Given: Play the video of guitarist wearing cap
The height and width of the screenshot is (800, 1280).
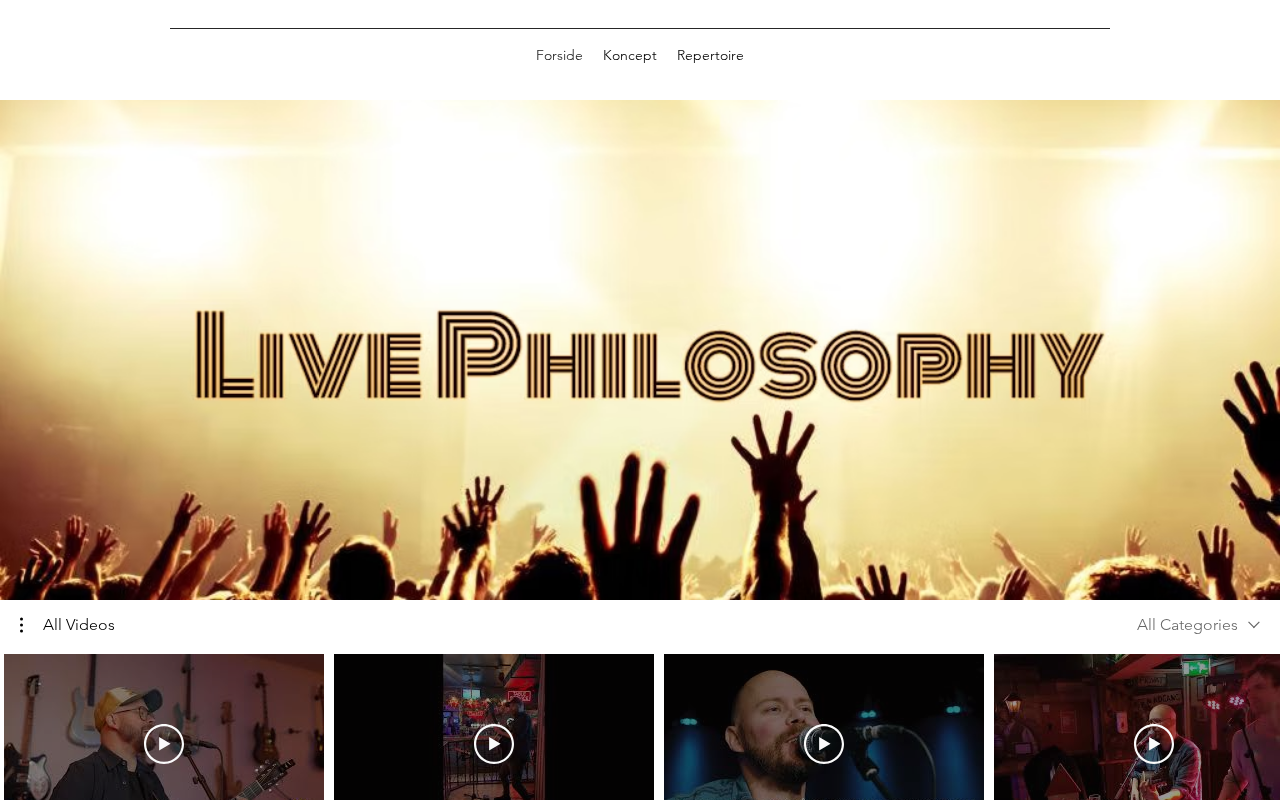Looking at the screenshot, I should click(x=164, y=744).
